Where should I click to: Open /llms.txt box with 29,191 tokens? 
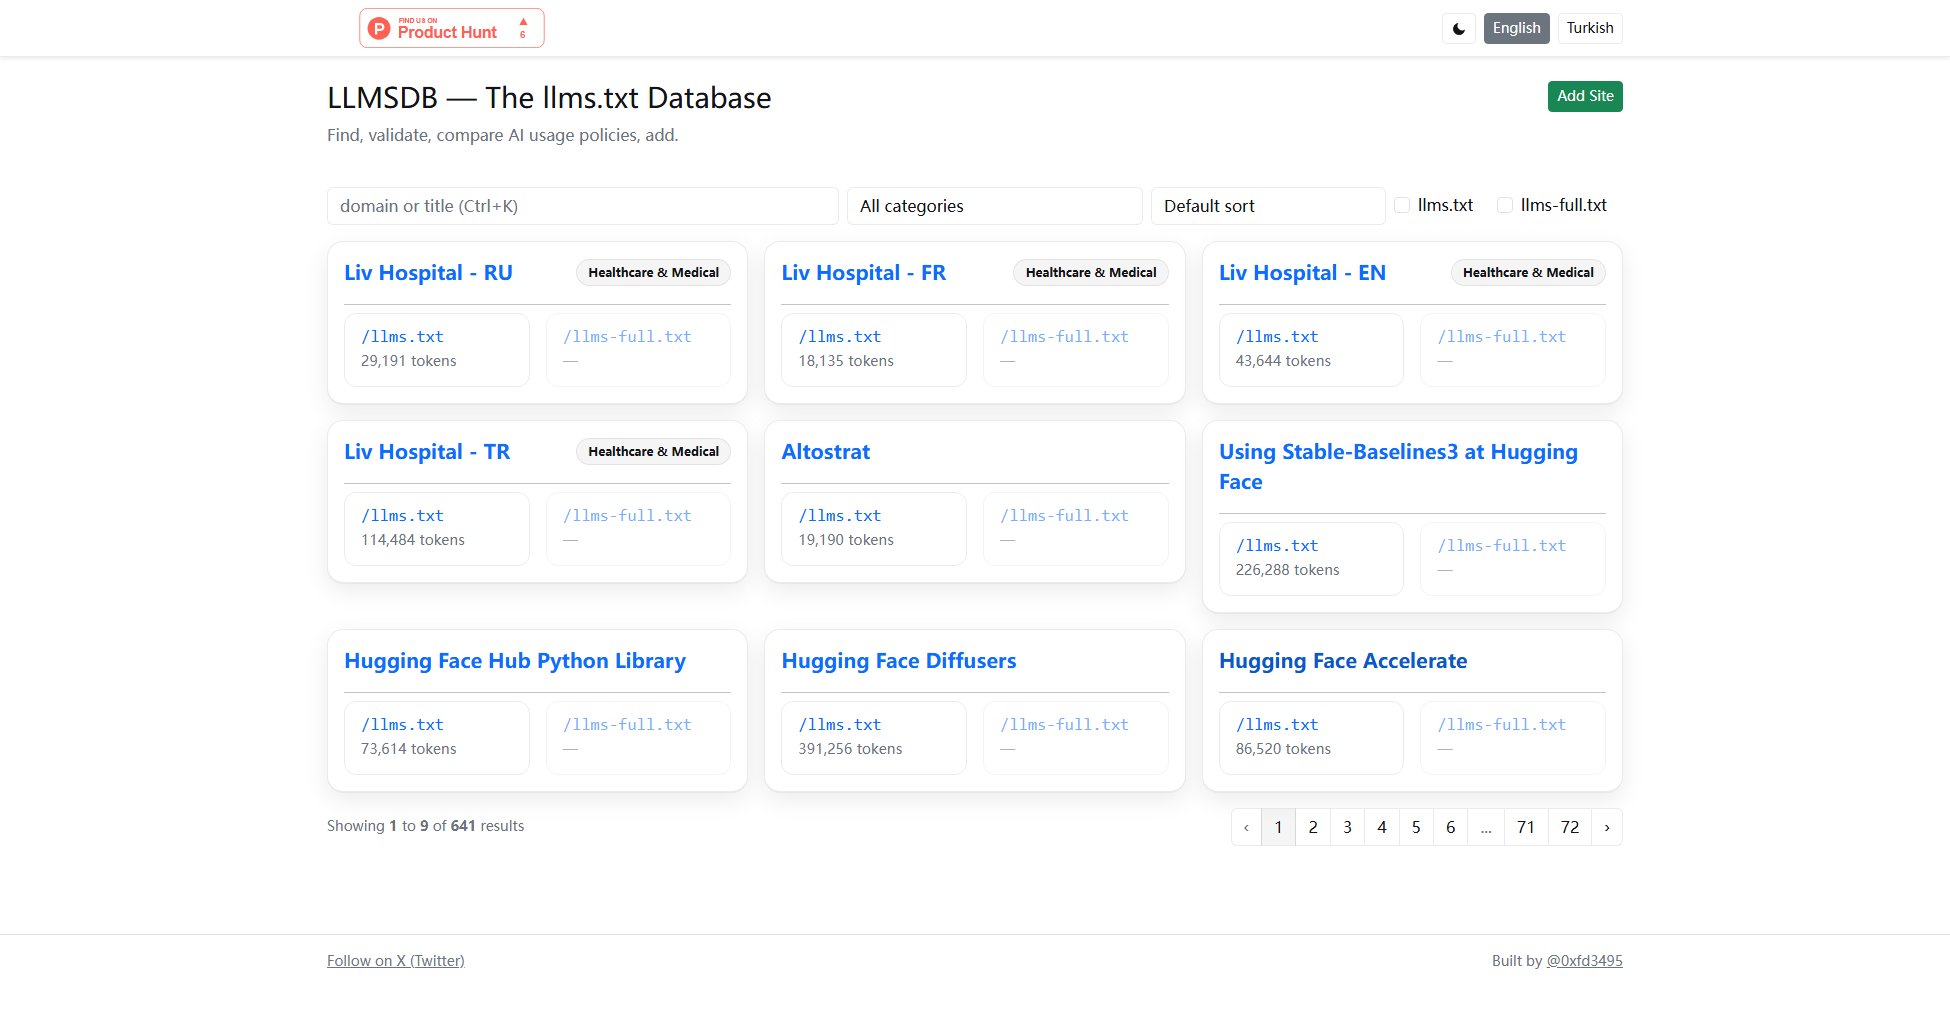coord(437,350)
